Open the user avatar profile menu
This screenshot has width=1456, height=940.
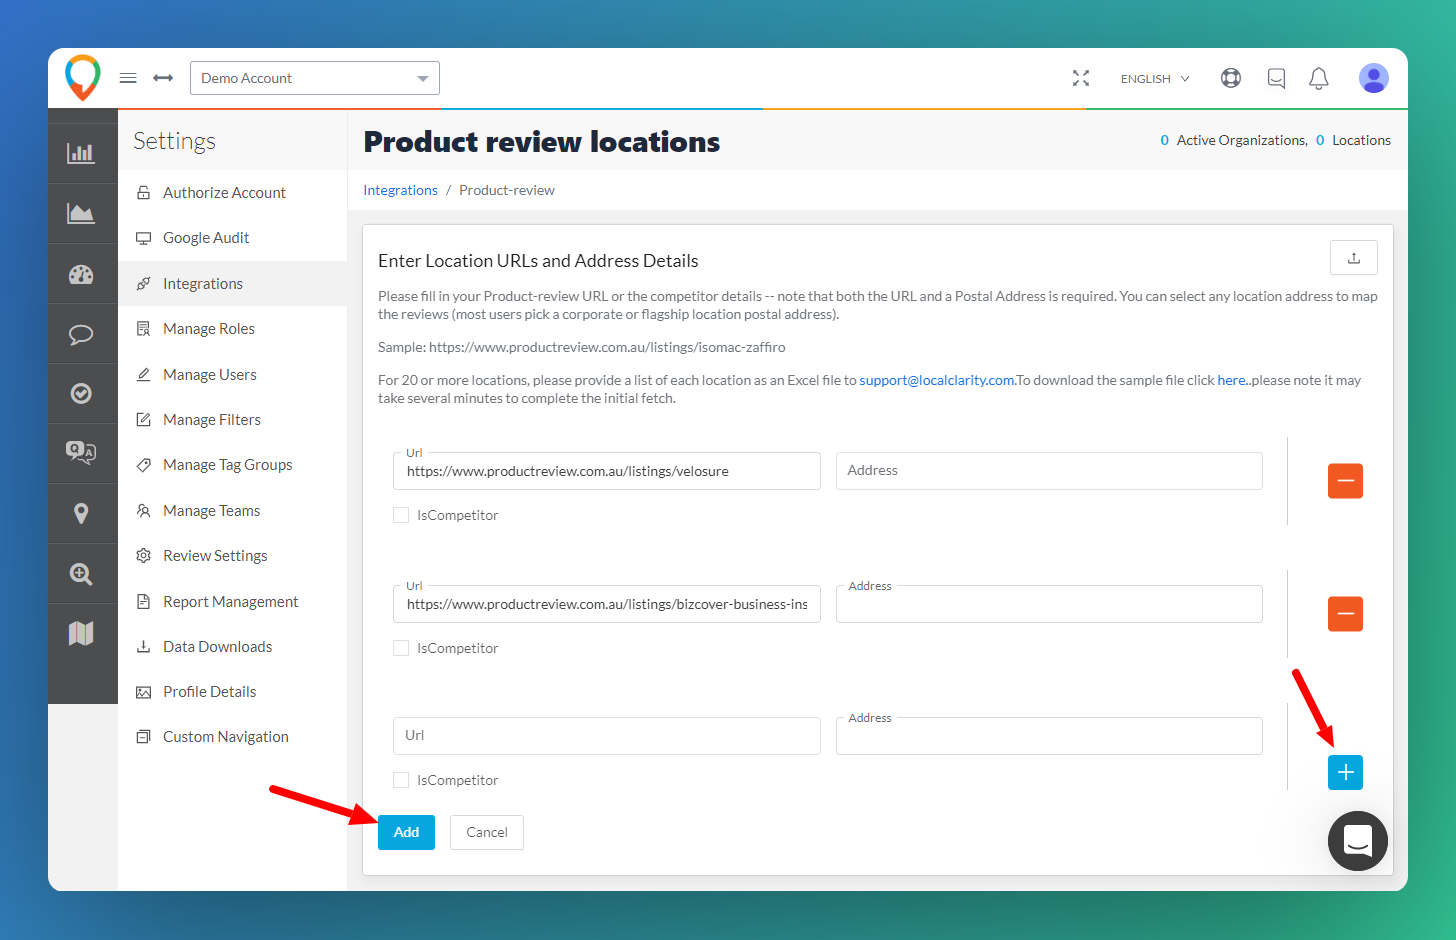click(1374, 78)
